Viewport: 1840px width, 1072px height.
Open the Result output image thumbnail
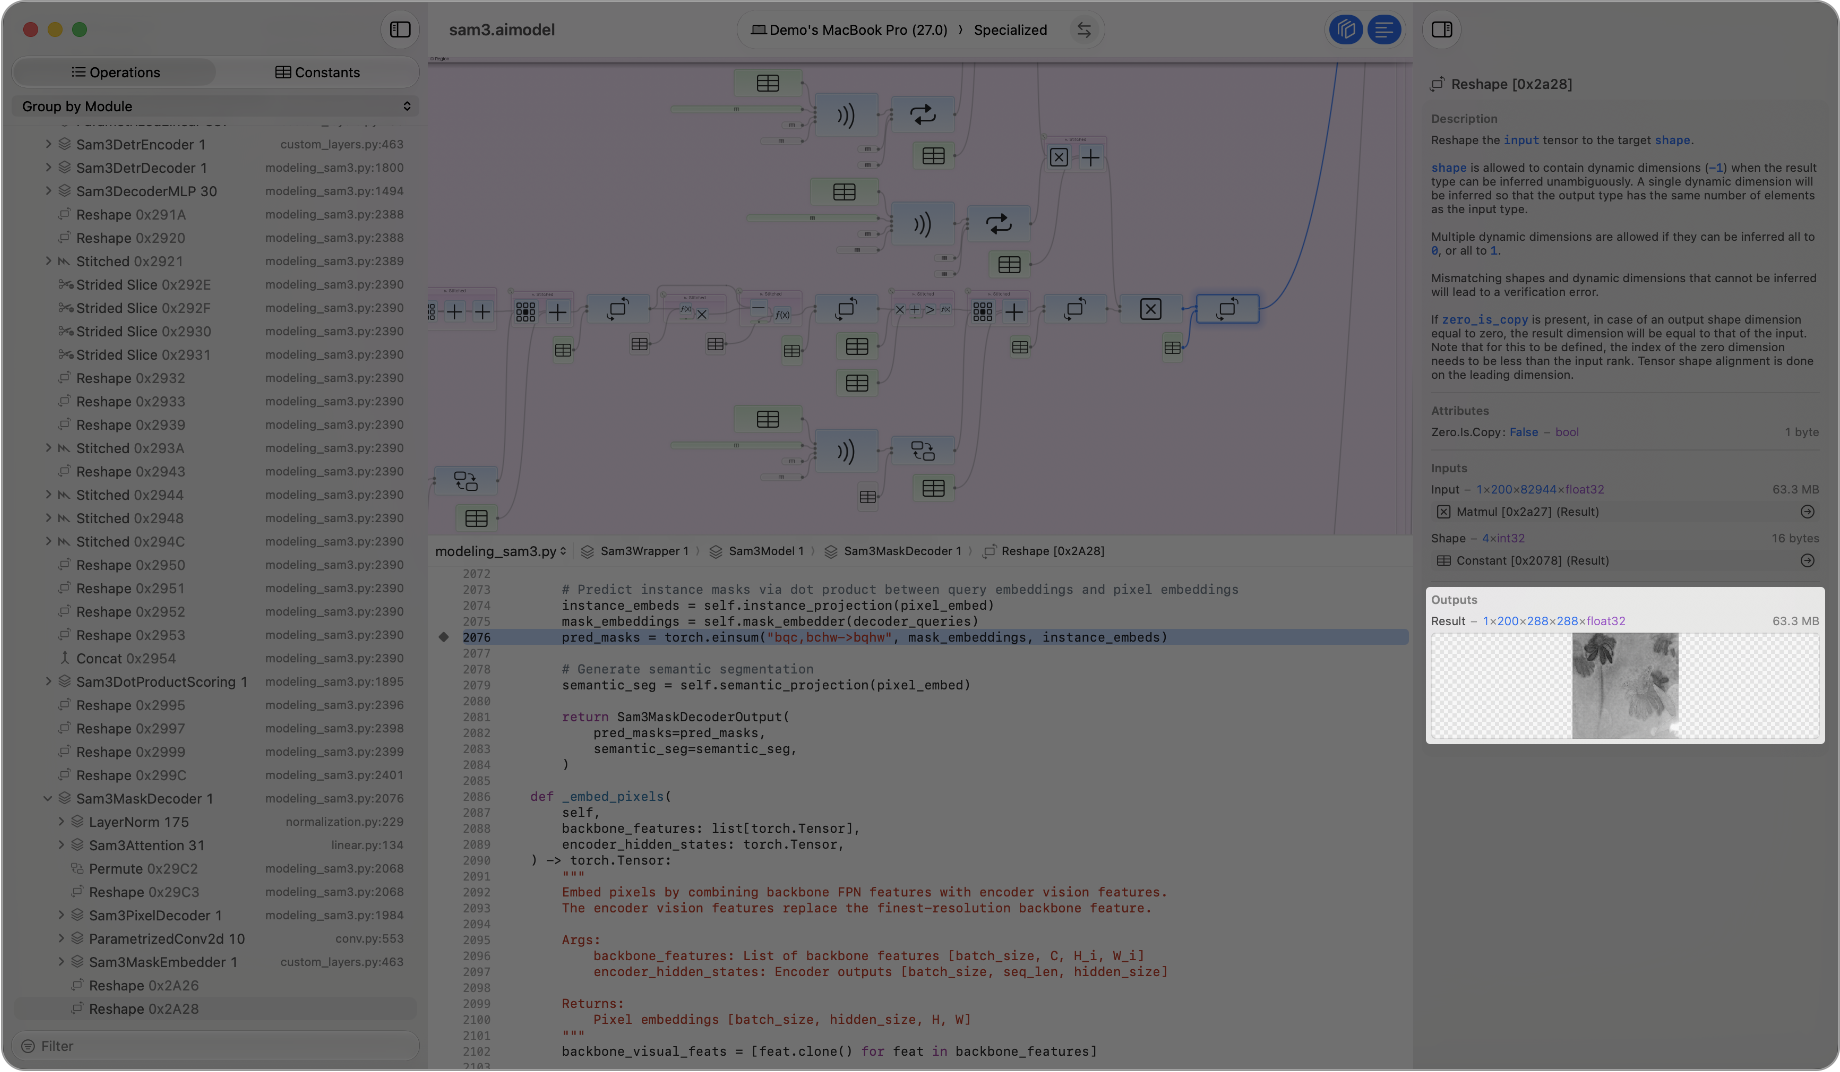[1625, 686]
